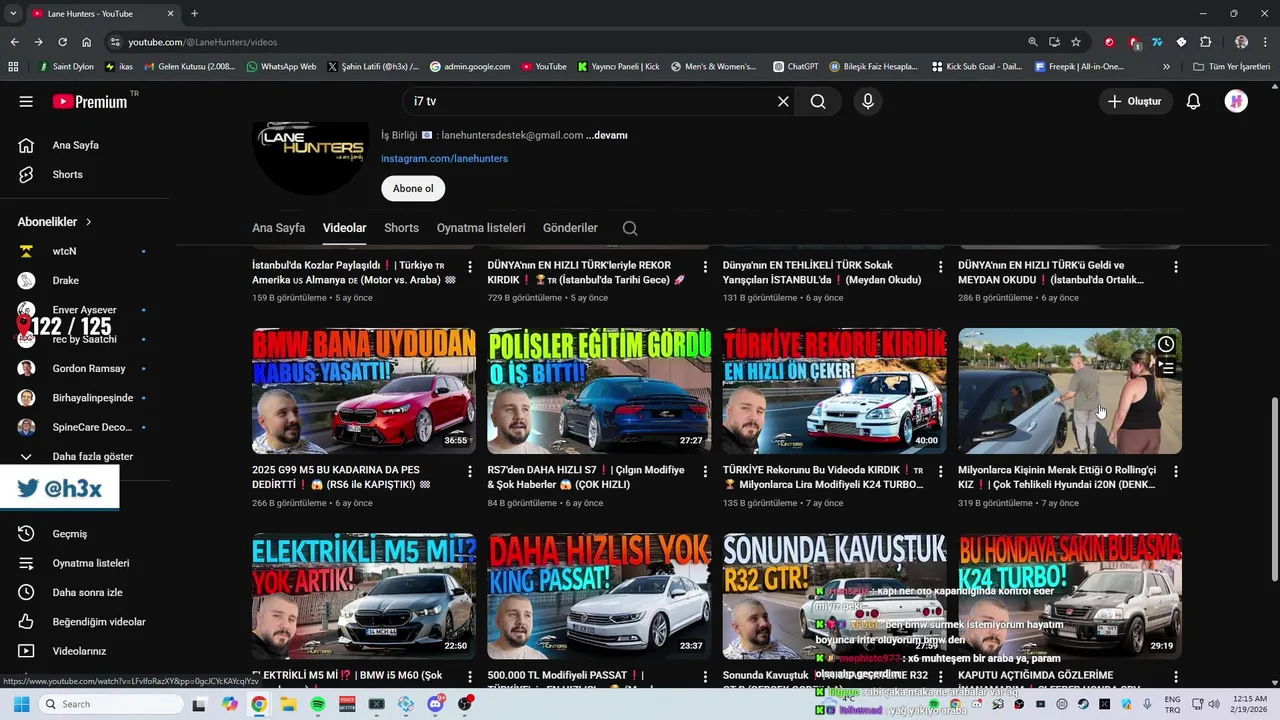Play the DAHA HIZLISI YOK KING PASSAT thumbnail
This screenshot has height=720, width=1280.
pos(599,596)
